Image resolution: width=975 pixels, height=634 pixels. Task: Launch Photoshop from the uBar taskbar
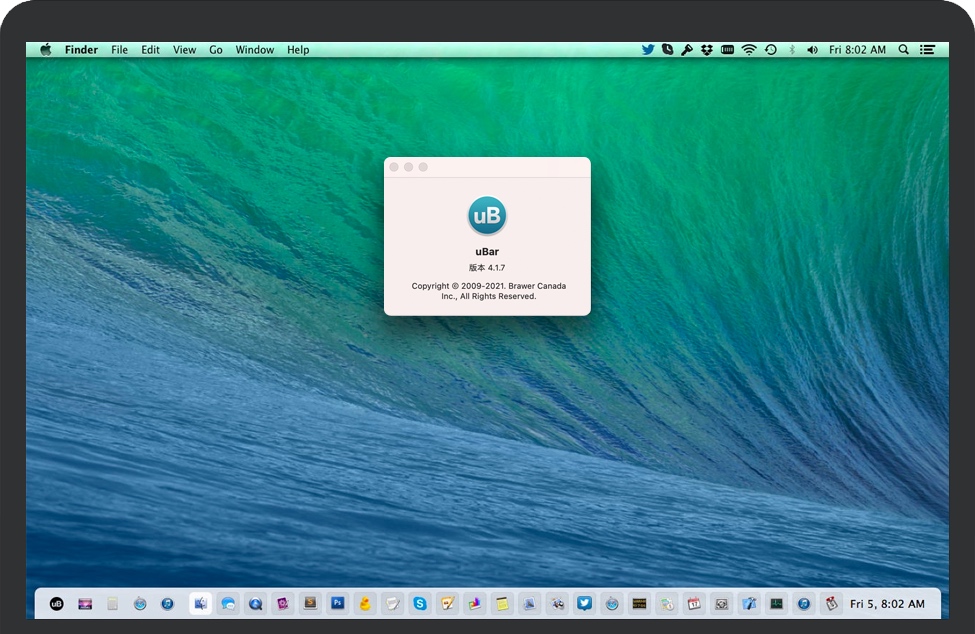click(338, 604)
